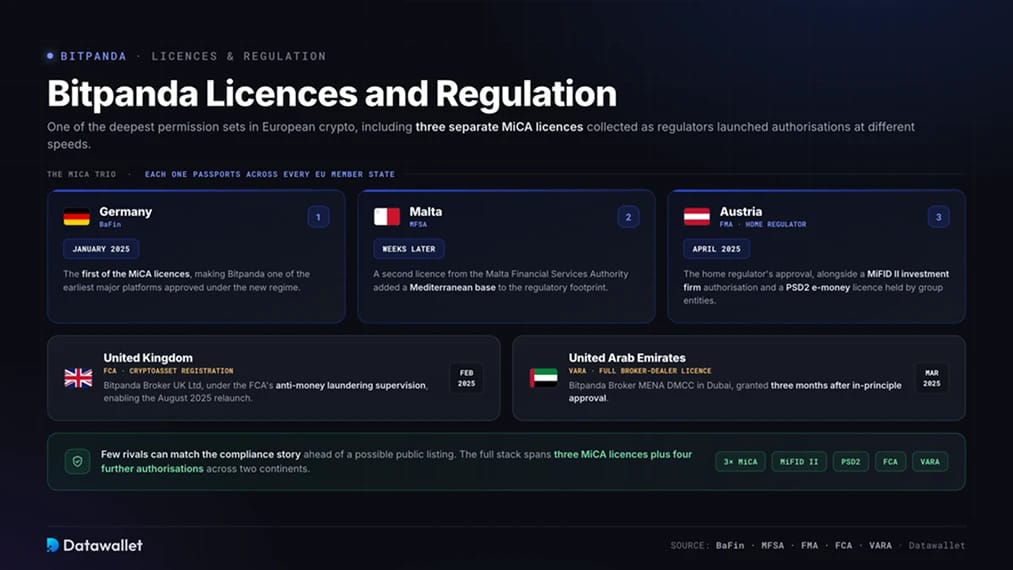Click the United Arab Emirates flag icon

tap(543, 377)
